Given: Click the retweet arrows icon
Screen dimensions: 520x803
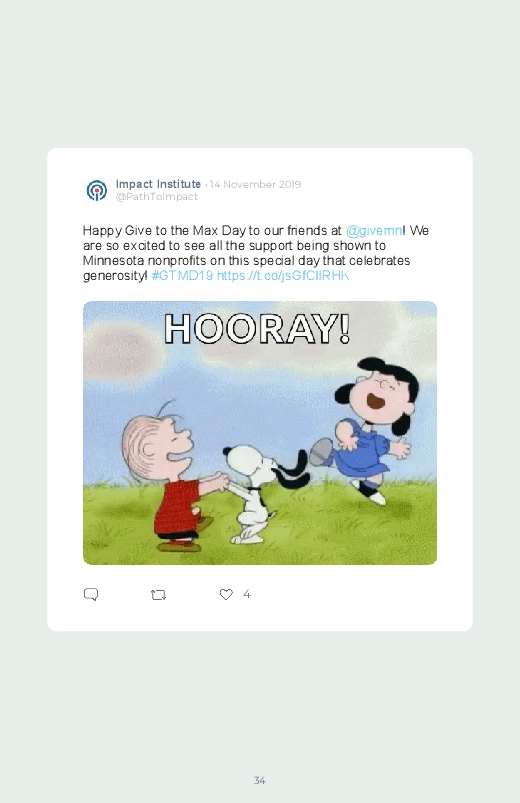Looking at the screenshot, I should [x=158, y=595].
